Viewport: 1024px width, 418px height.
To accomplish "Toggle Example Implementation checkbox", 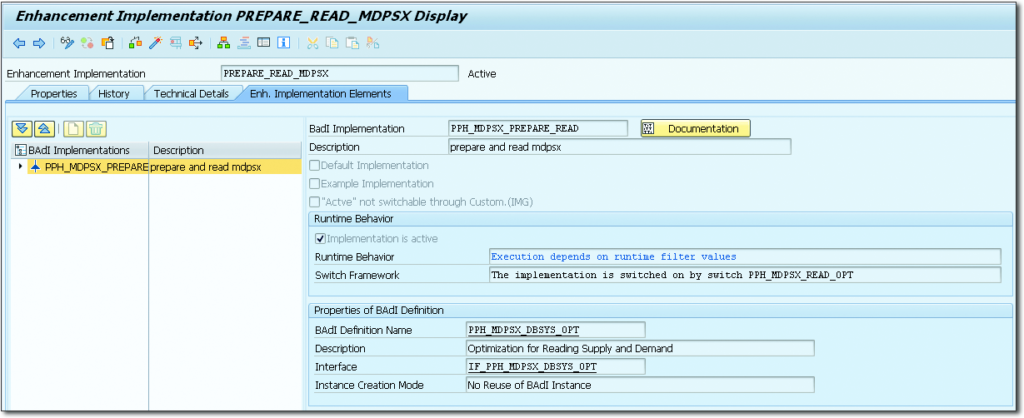I will 315,184.
